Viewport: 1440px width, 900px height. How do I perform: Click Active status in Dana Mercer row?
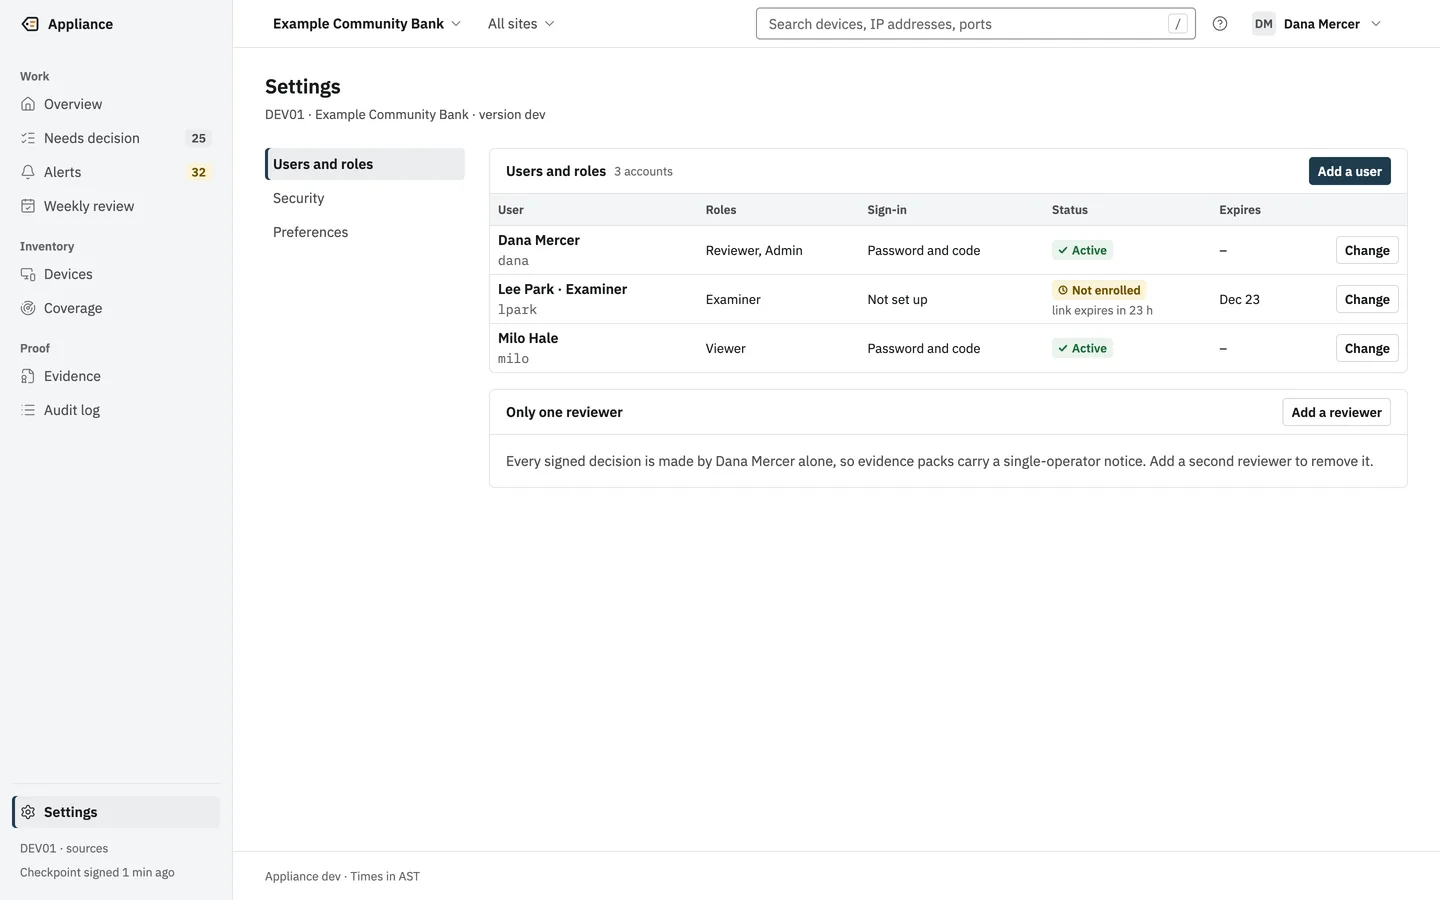[1082, 250]
